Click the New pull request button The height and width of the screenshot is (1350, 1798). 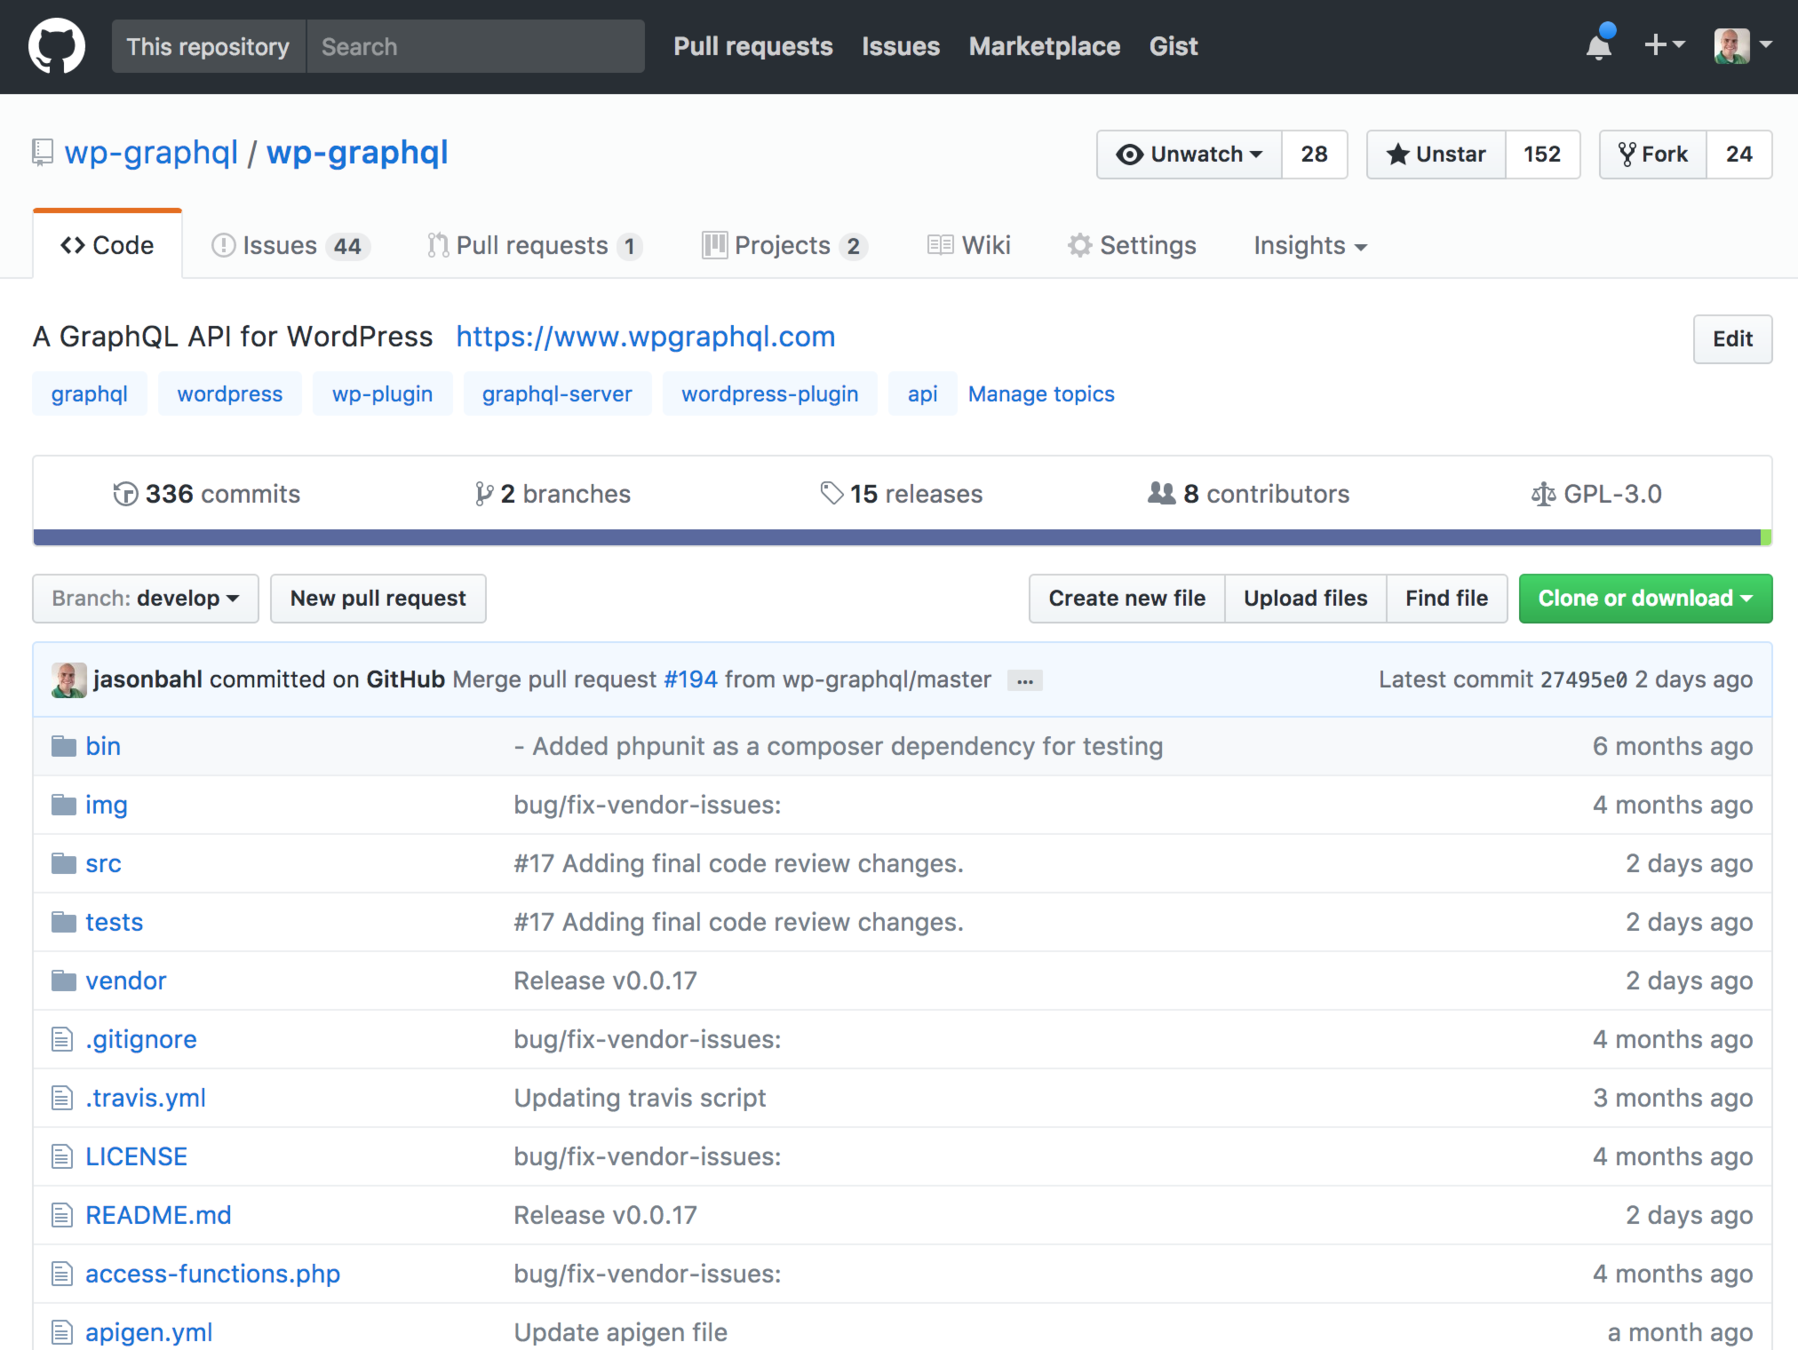[x=378, y=598]
